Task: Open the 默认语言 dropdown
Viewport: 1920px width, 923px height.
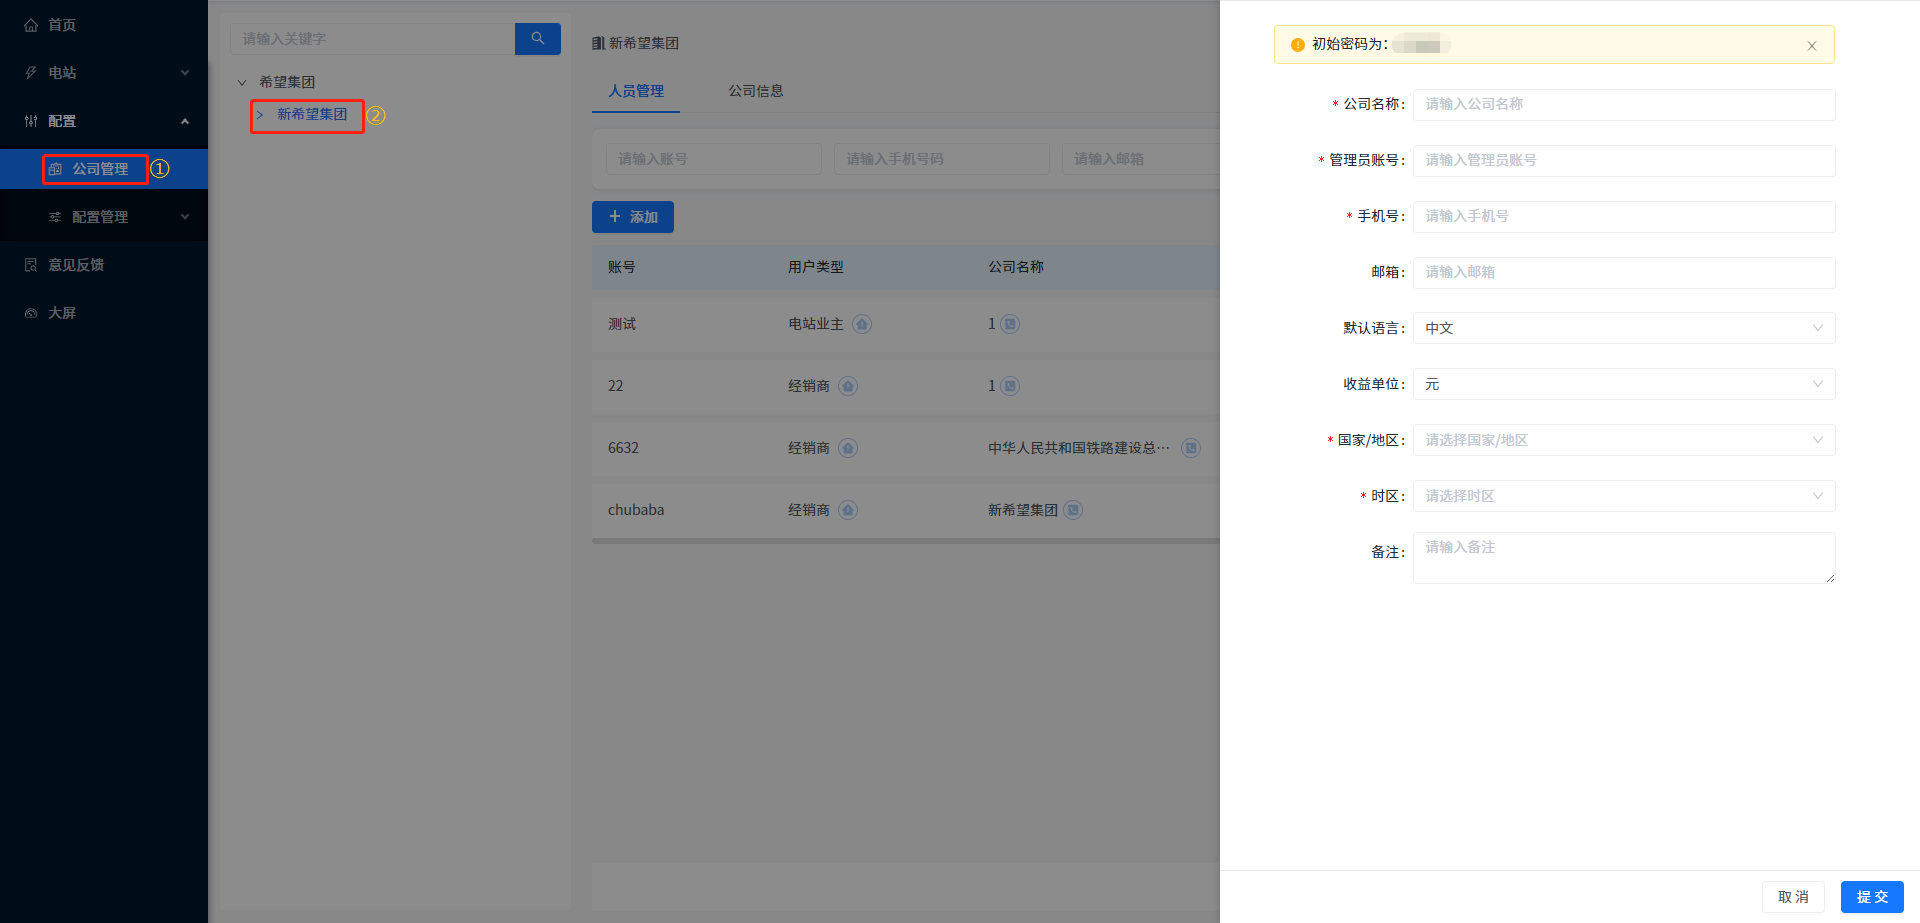Action: [1623, 328]
